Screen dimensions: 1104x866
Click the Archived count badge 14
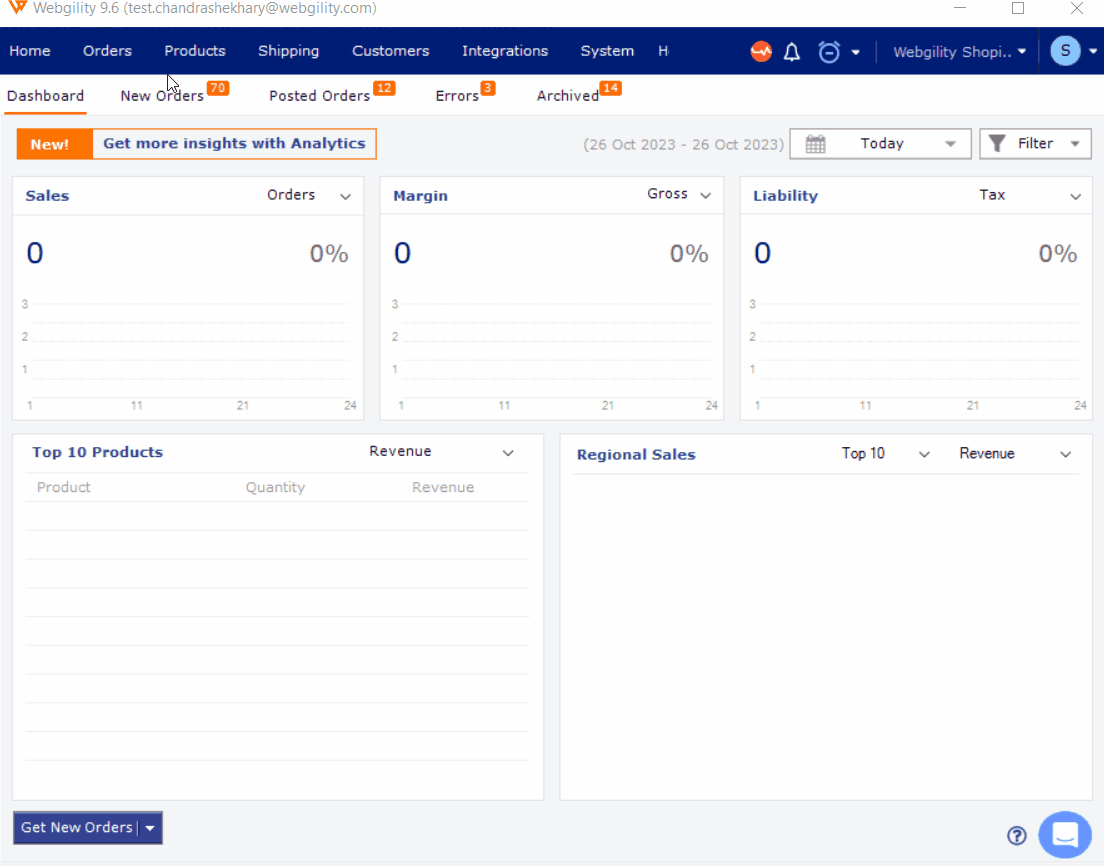click(610, 88)
